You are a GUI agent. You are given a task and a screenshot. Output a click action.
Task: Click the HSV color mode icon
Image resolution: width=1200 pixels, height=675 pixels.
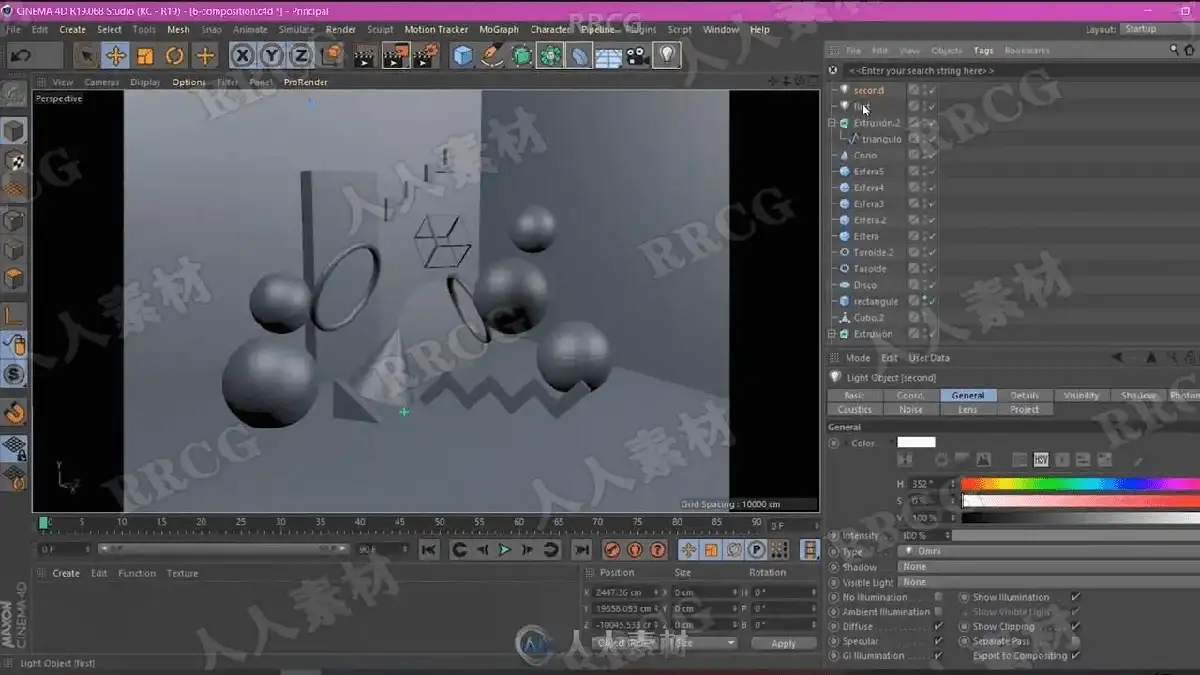click(x=1041, y=460)
